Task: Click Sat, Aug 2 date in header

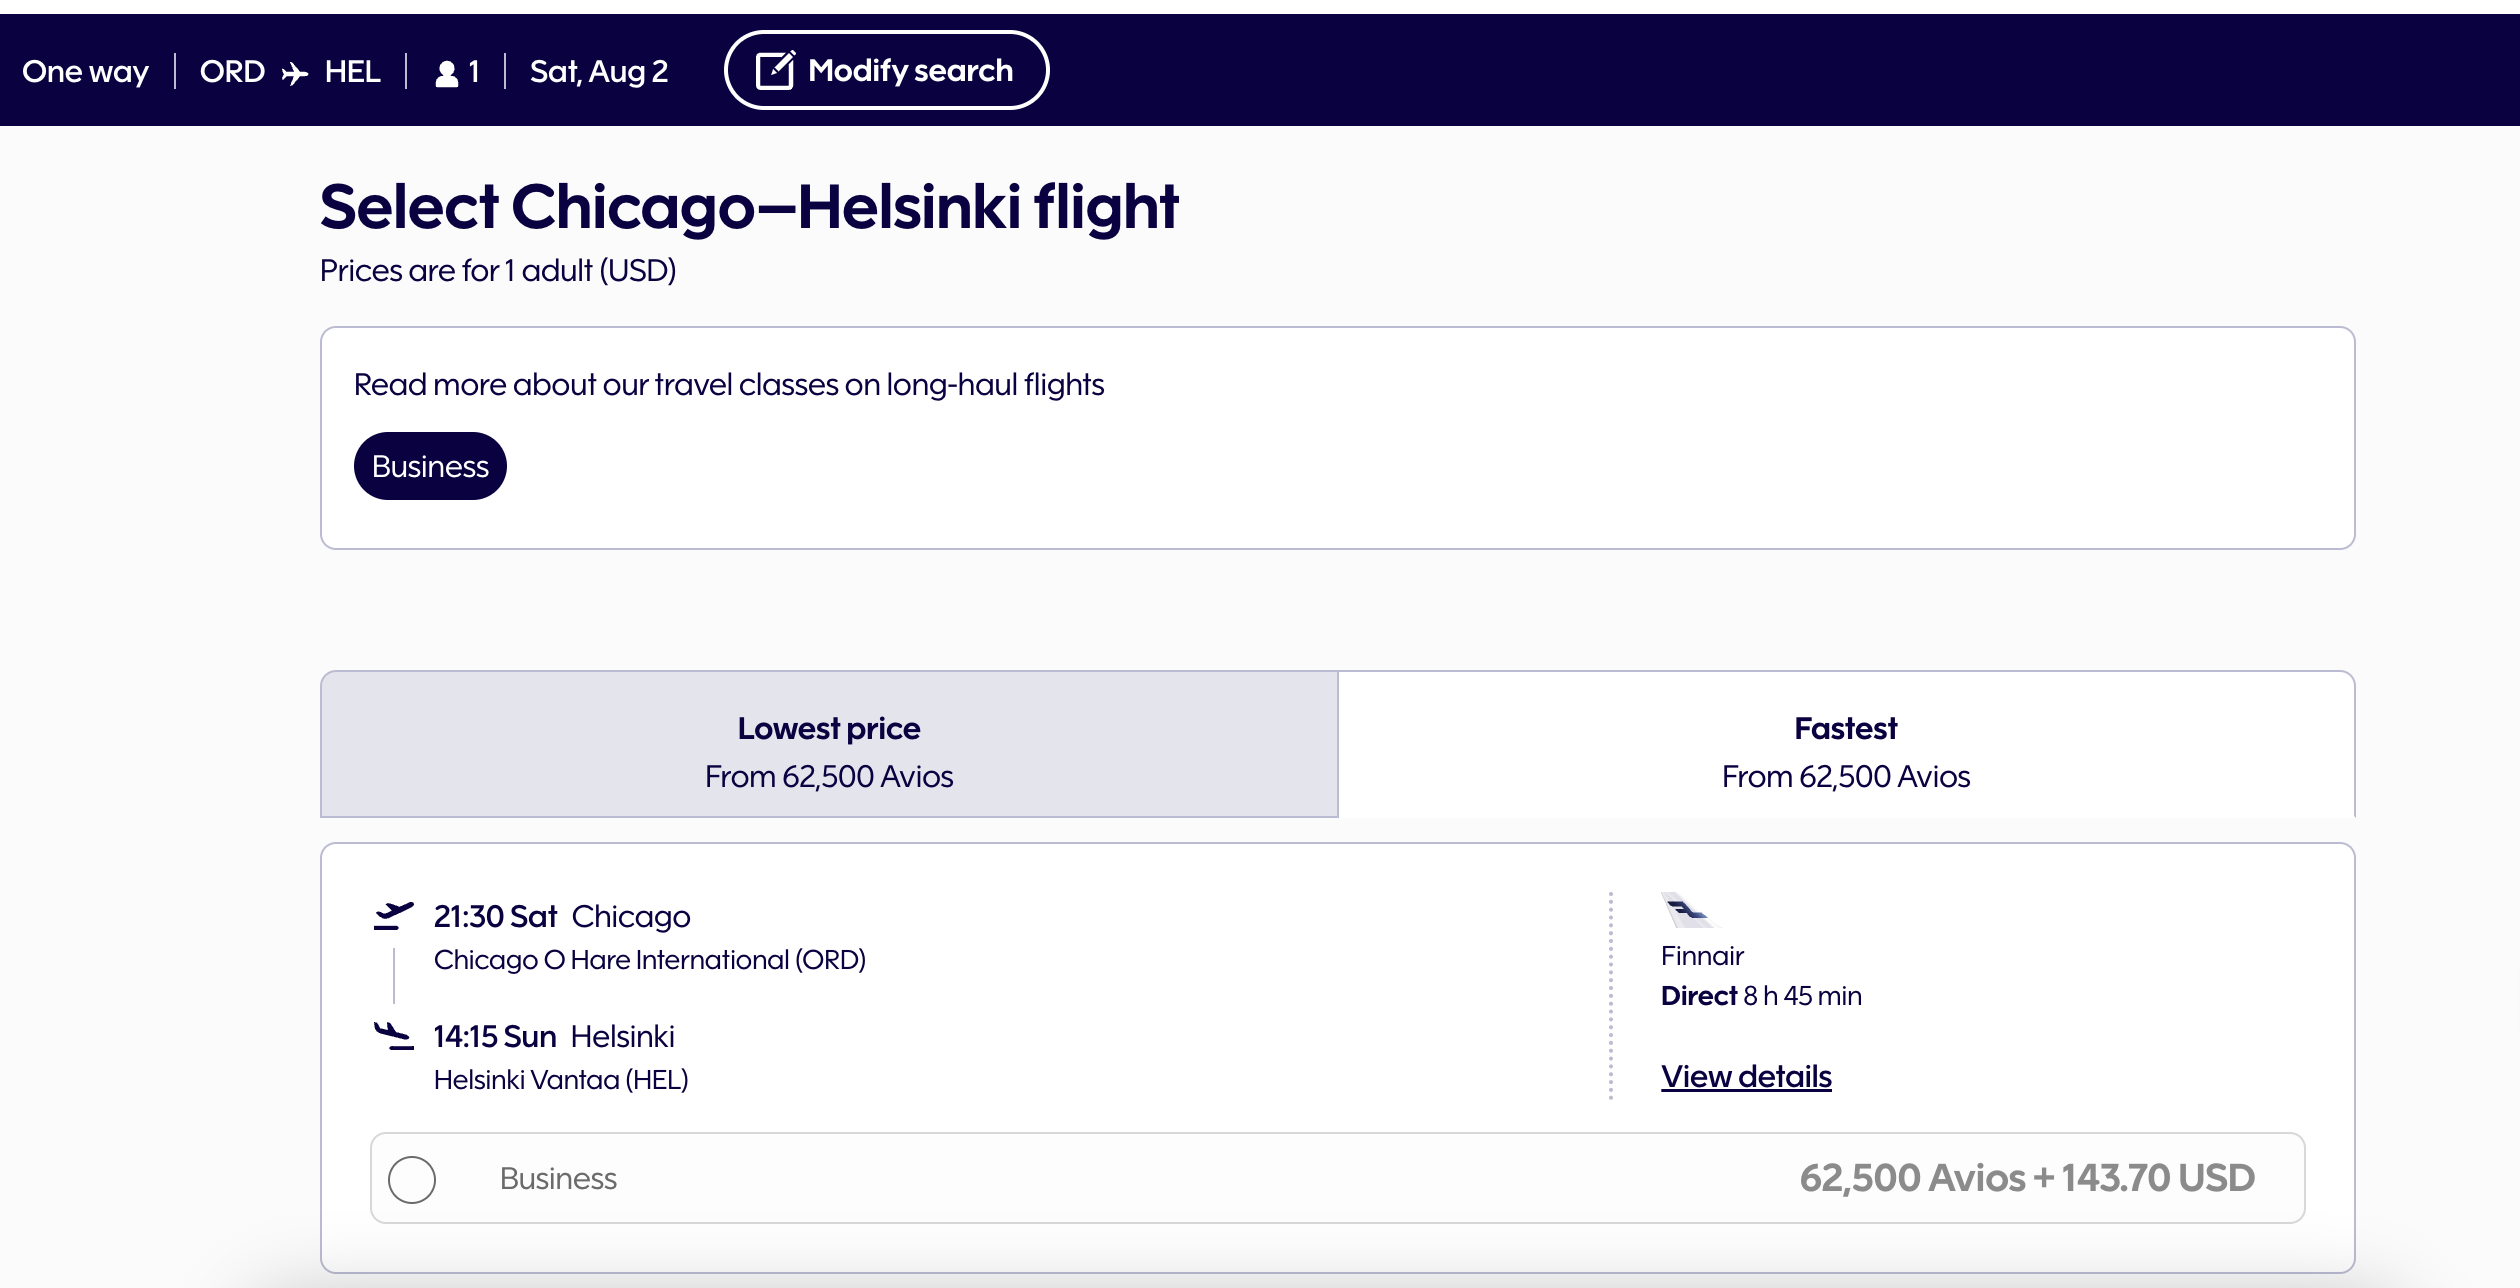Action: 598,71
